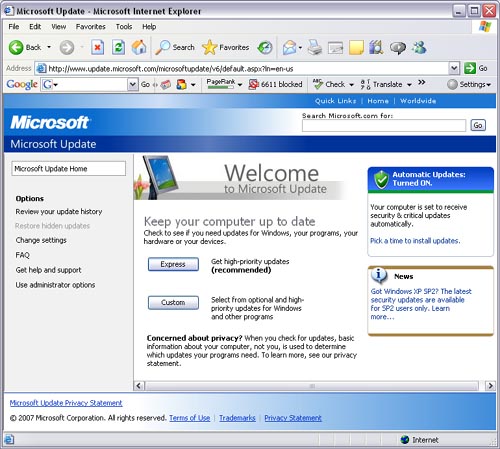
Task: Open the Help menu
Action: (149, 27)
